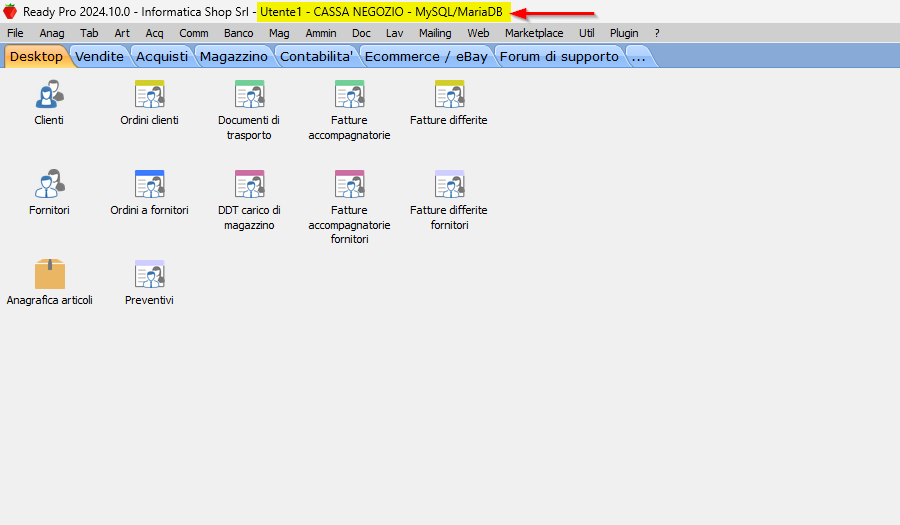
Task: Open the Ammin menu
Action: (321, 33)
